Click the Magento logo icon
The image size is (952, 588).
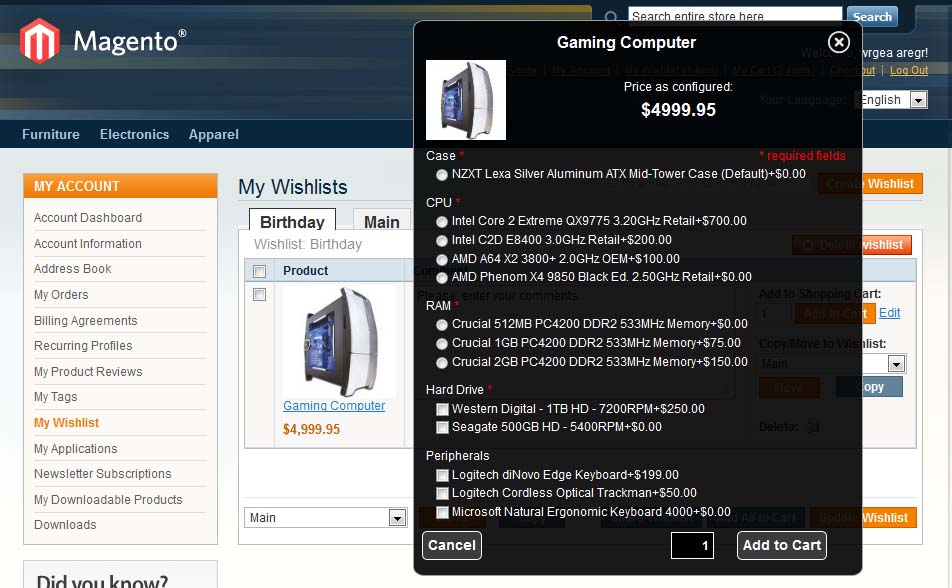point(39,41)
